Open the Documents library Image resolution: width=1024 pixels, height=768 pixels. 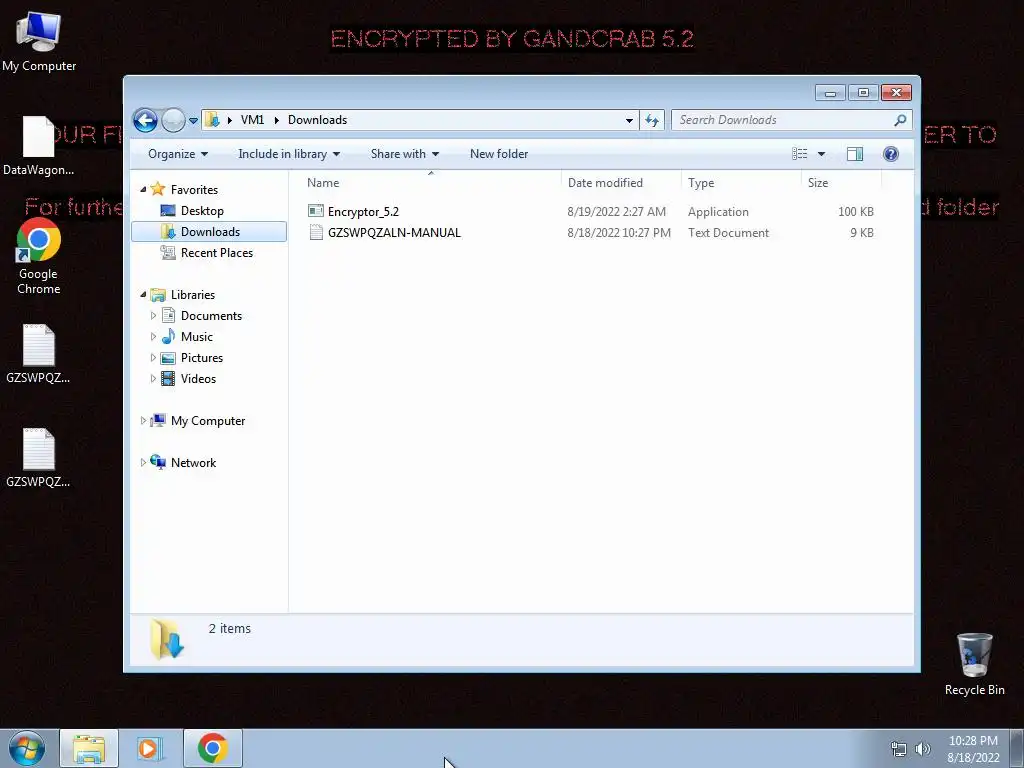(211, 316)
